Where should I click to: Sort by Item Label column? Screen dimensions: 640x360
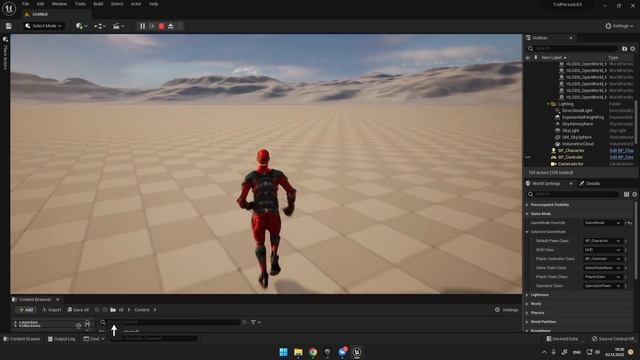(x=553, y=58)
